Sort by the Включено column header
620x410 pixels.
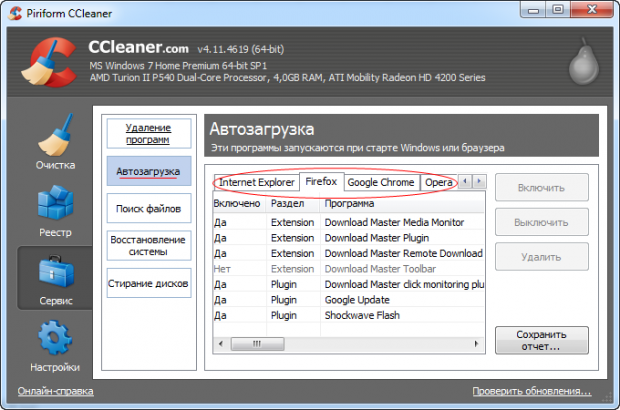240,204
